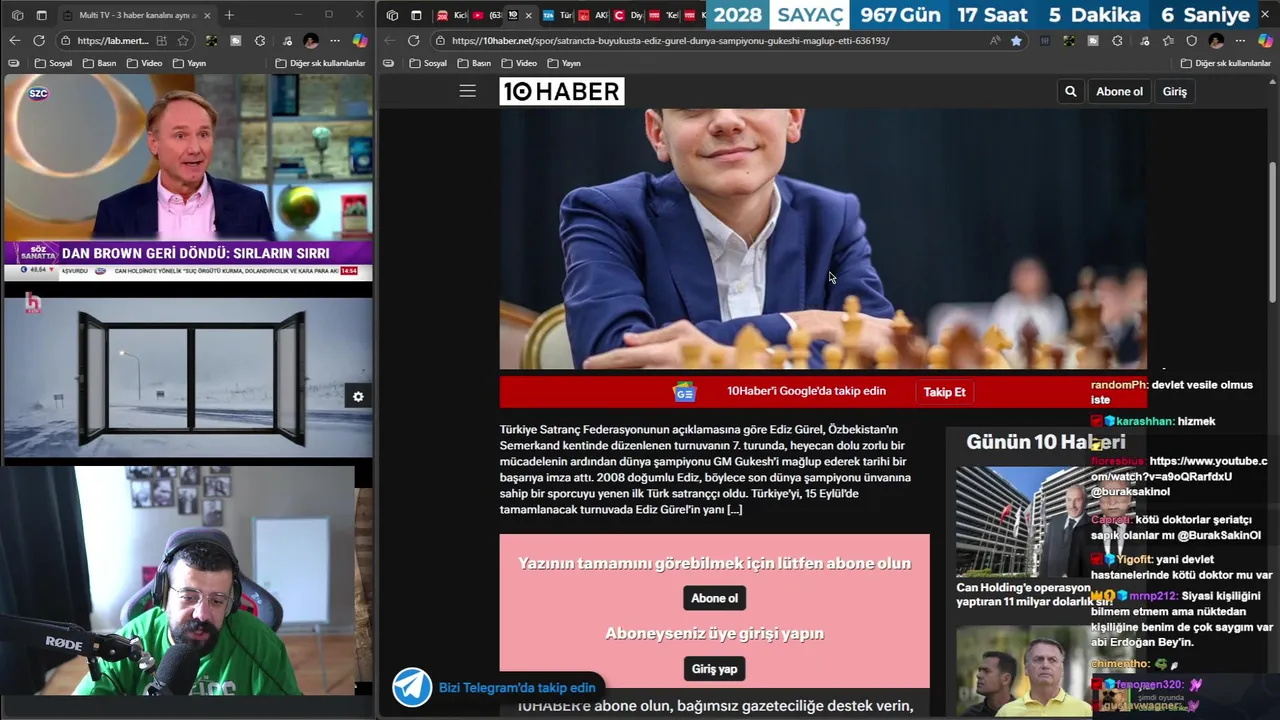1280x720 pixels.
Task: Close the Multi TV tab
Action: tap(208, 15)
